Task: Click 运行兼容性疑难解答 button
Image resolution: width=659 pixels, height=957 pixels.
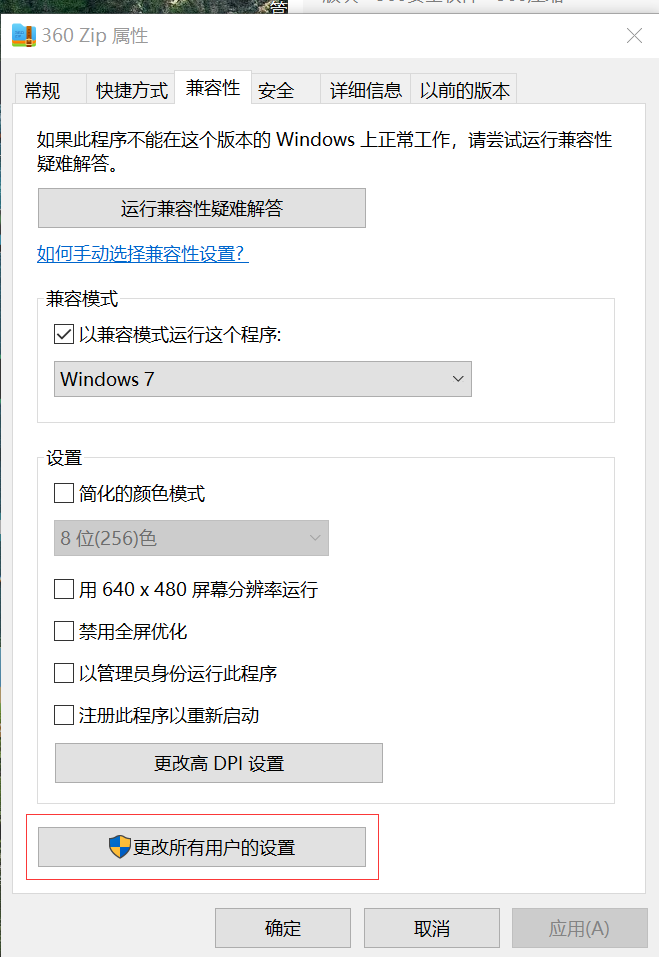Action: pyautogui.click(x=202, y=208)
